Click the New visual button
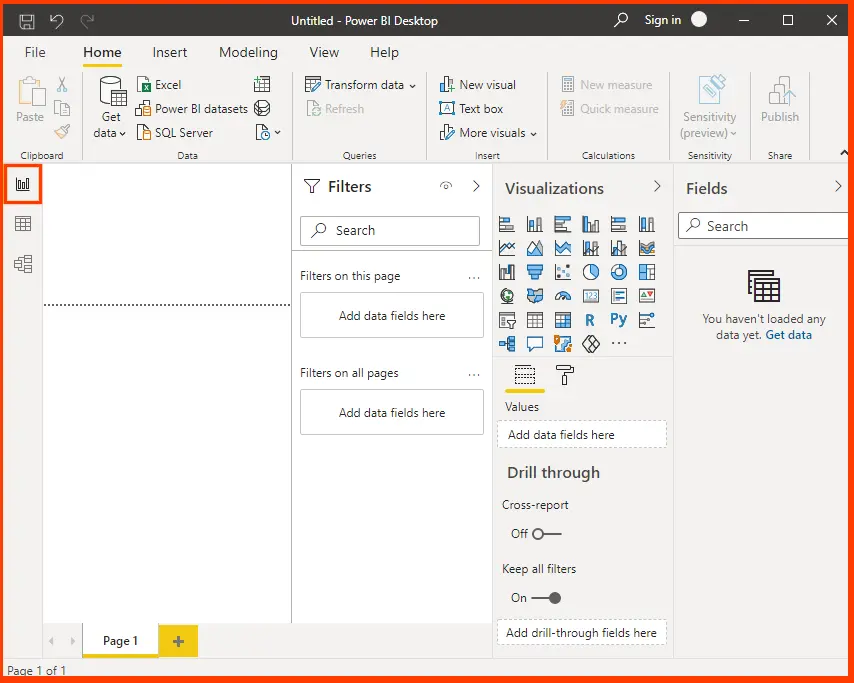Image resolution: width=854 pixels, height=683 pixels. coord(478,85)
